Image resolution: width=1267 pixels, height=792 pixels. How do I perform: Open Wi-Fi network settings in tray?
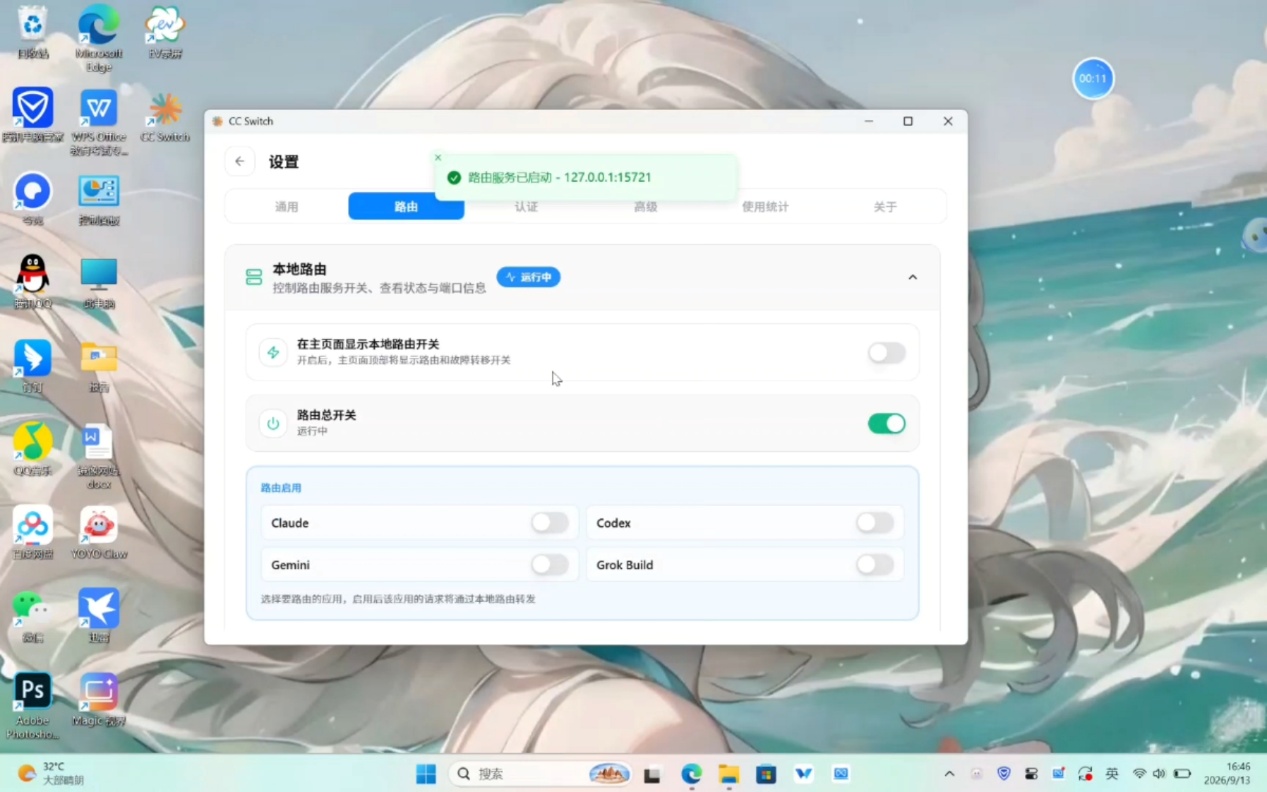coord(1139,774)
